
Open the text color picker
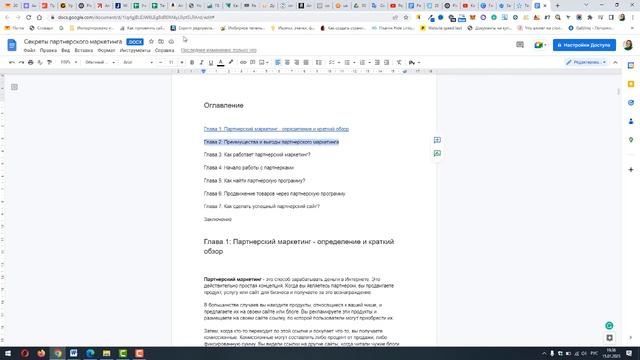tap(220, 62)
